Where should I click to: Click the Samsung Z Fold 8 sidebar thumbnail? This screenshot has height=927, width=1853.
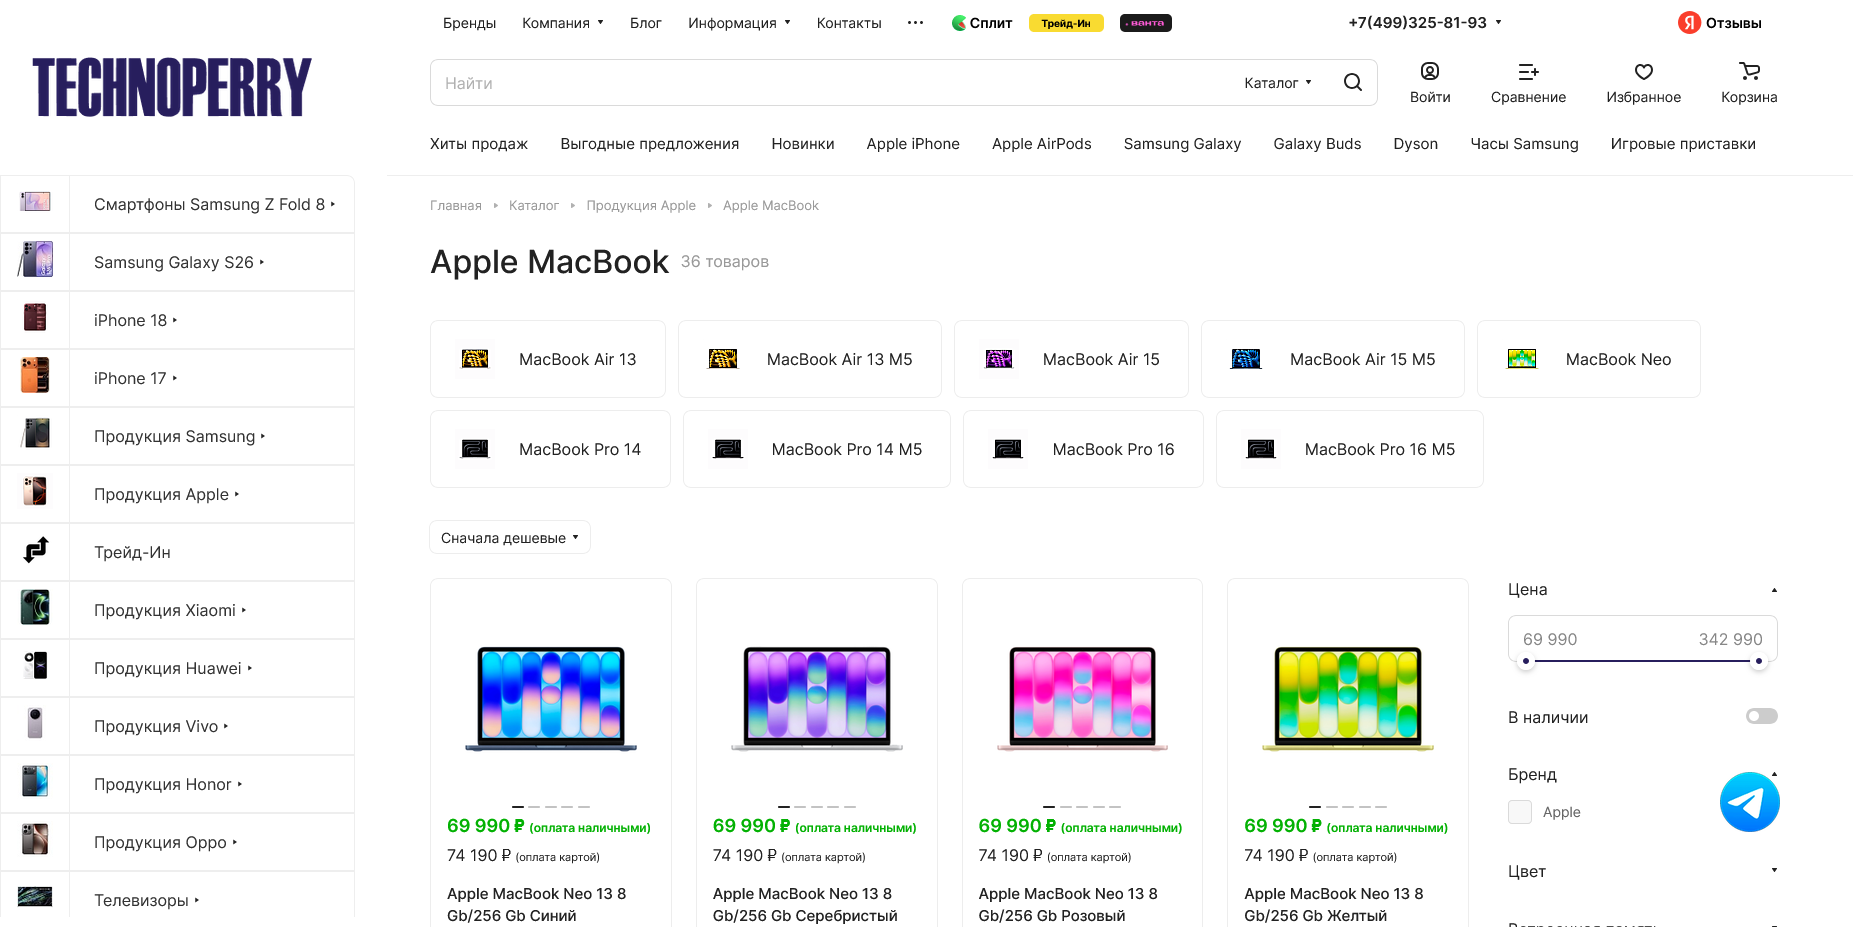pyautogui.click(x=35, y=203)
